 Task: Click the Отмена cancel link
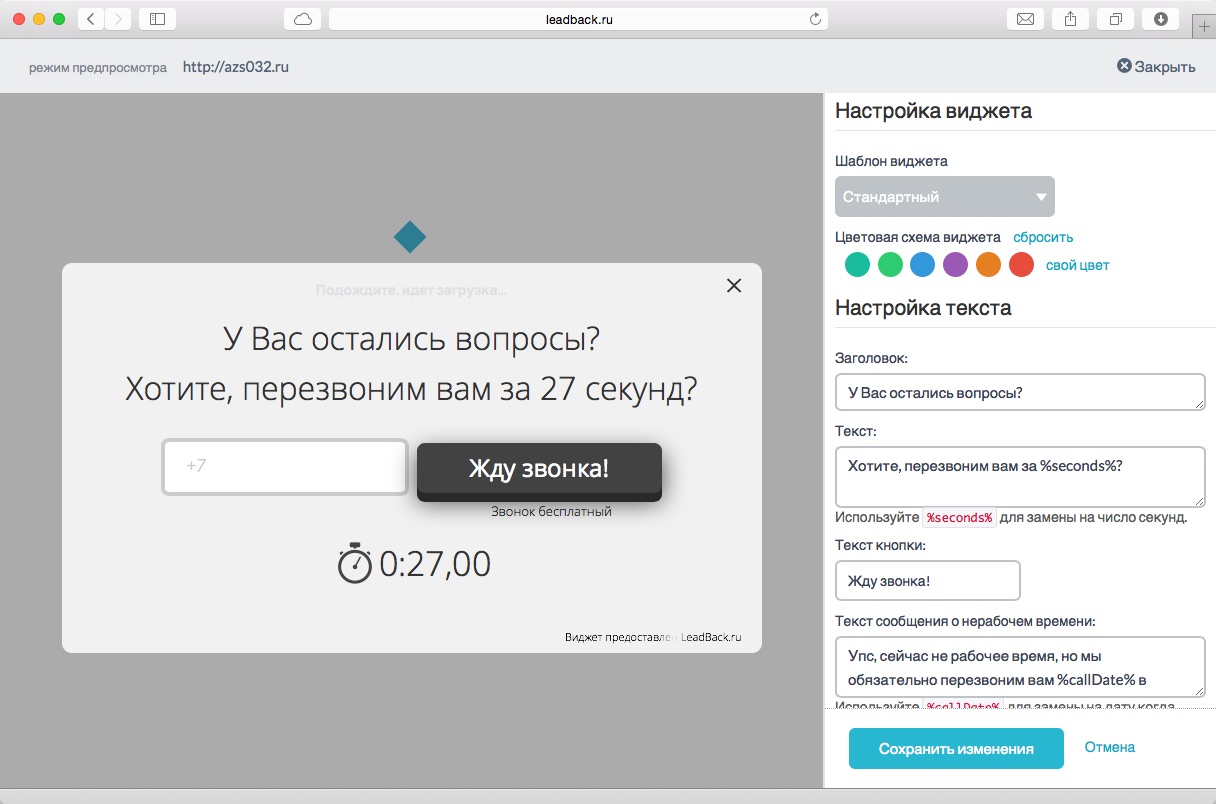coord(1109,747)
